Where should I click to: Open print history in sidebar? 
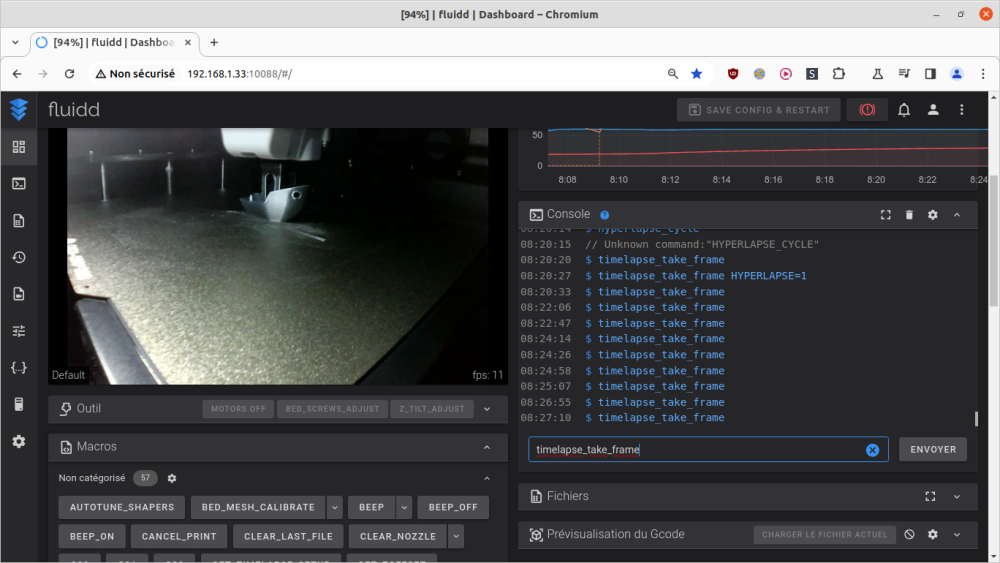[x=18, y=257]
